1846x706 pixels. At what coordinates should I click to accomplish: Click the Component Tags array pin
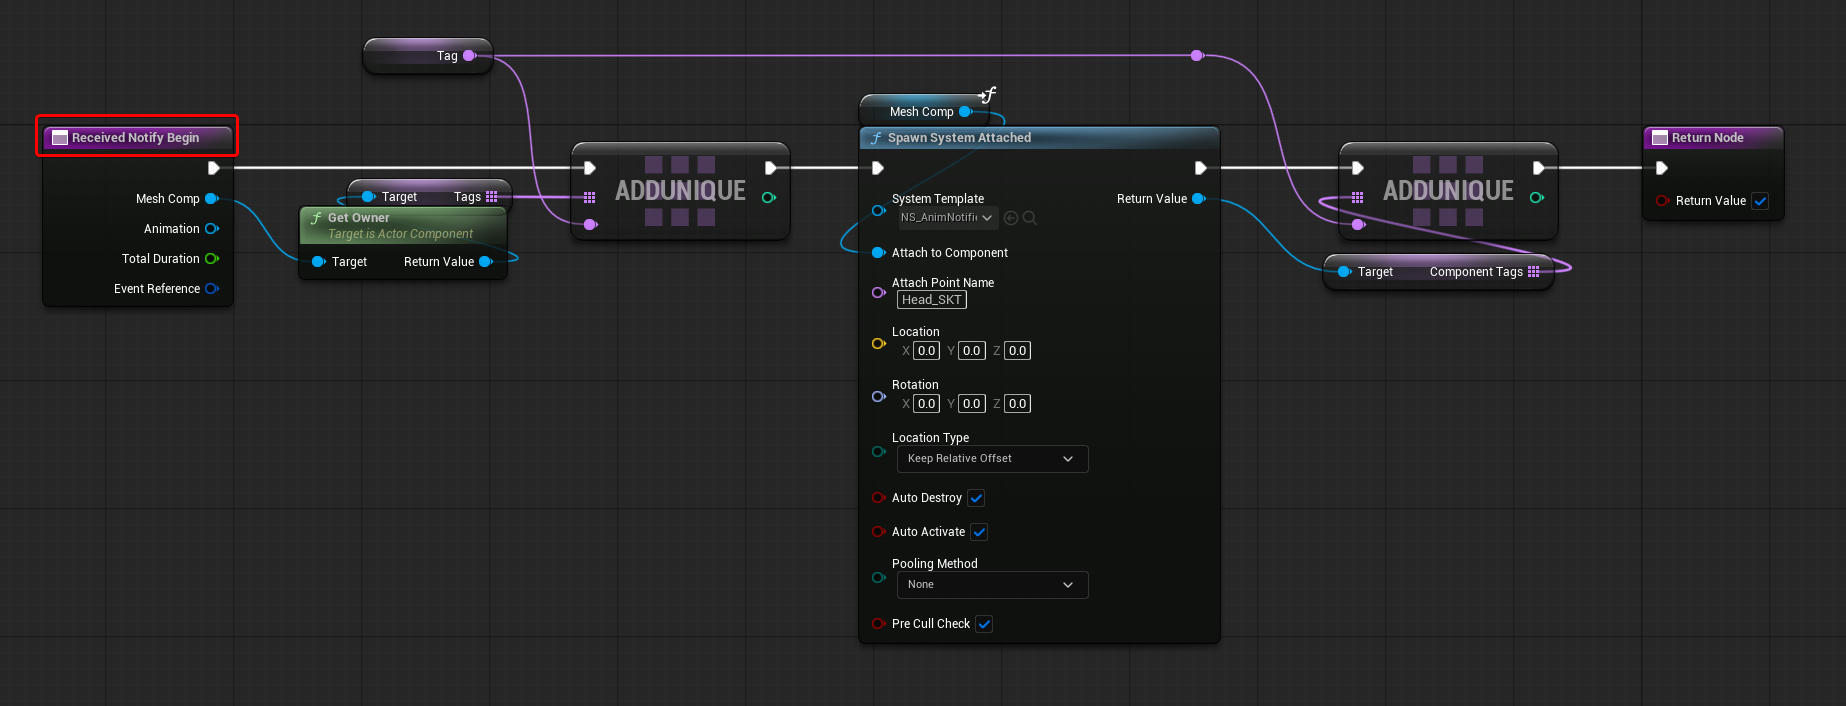pyautogui.click(x=1534, y=272)
